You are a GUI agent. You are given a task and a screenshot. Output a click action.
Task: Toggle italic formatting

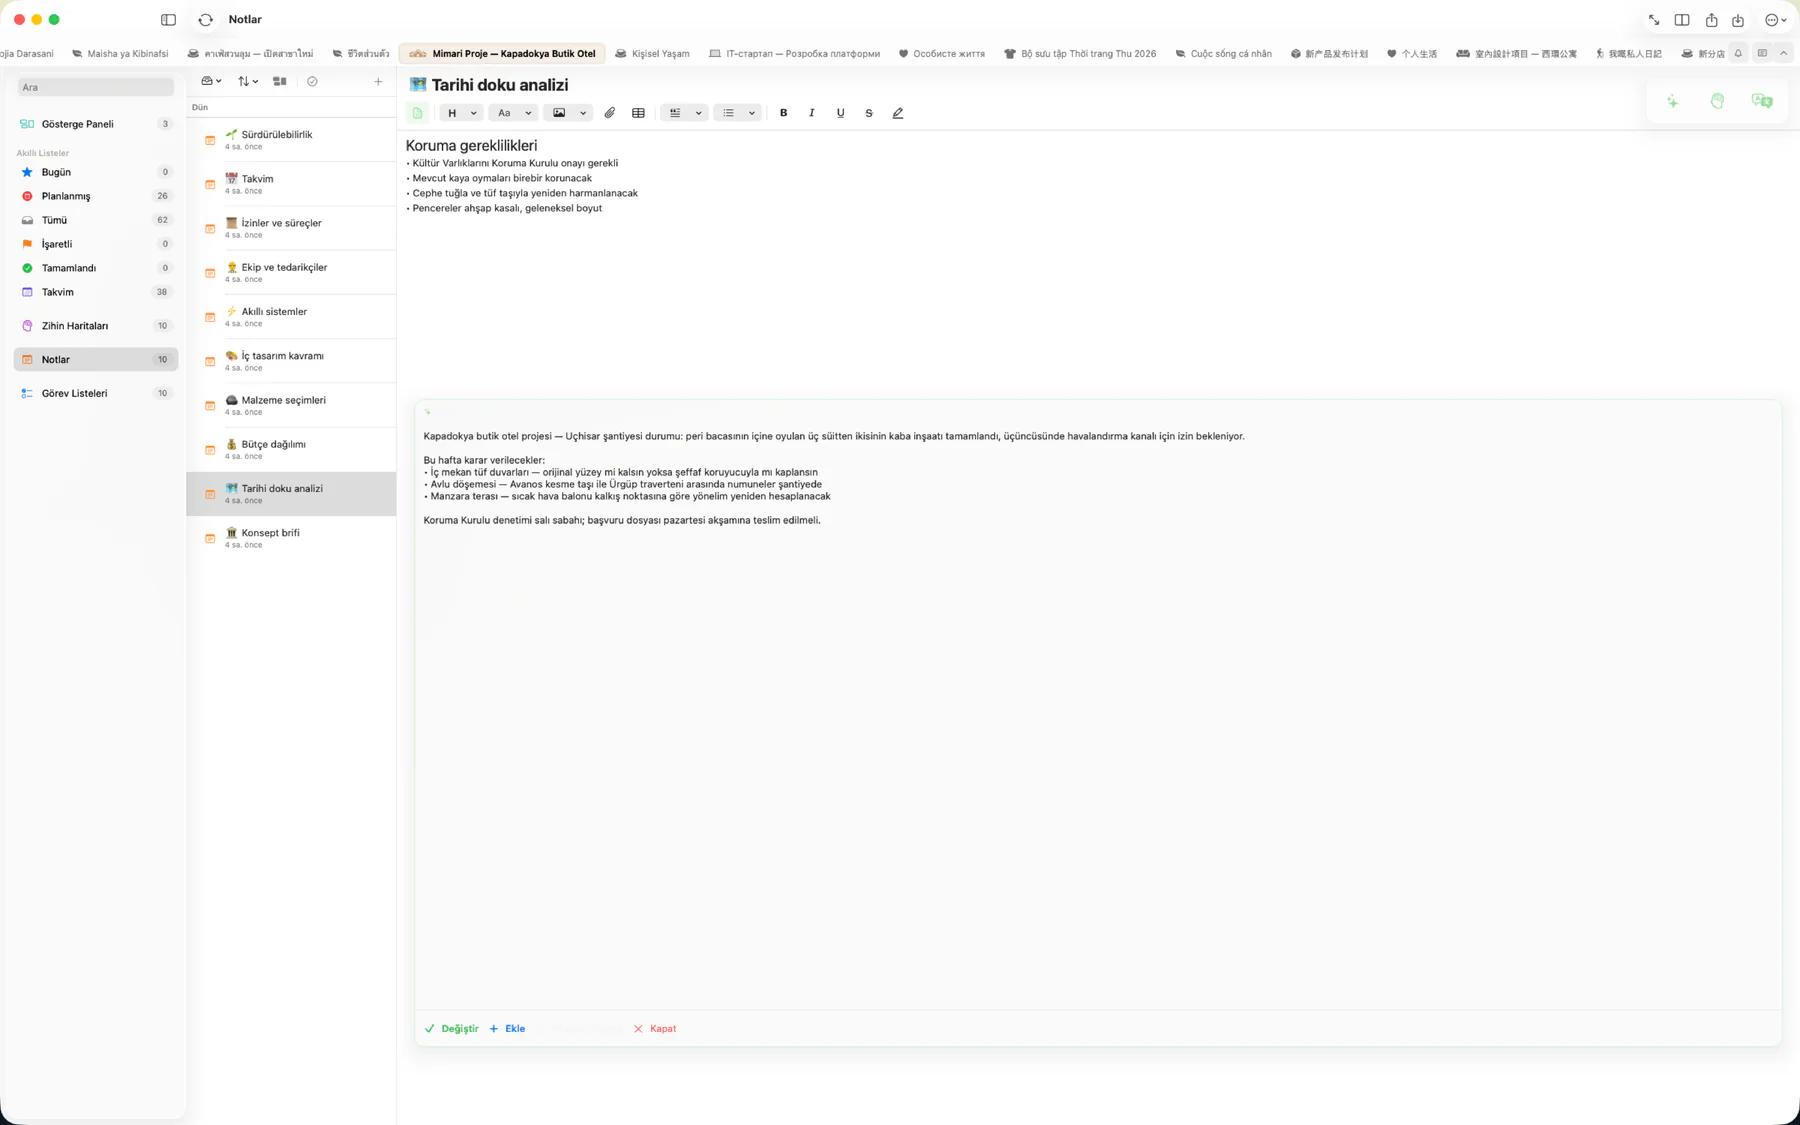point(812,113)
